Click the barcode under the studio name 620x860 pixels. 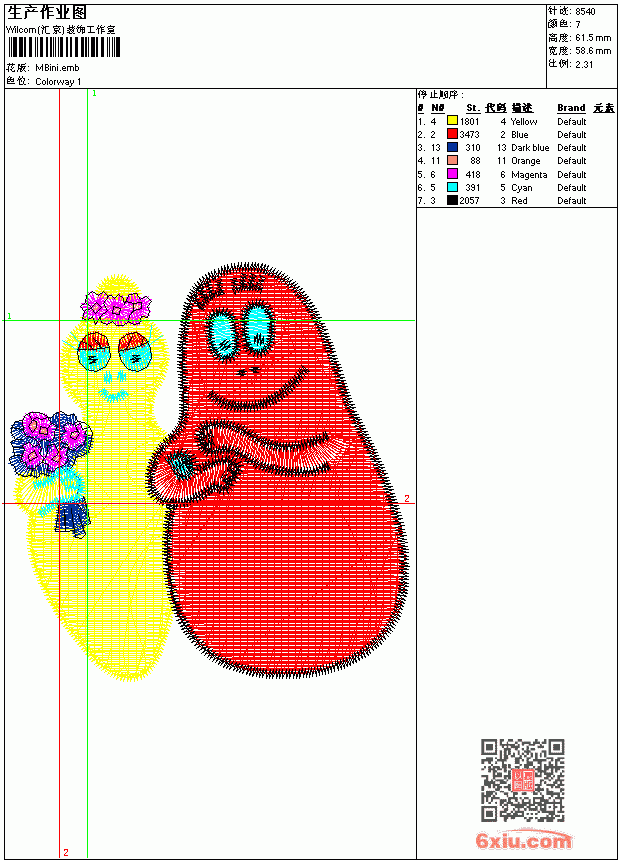point(64,47)
